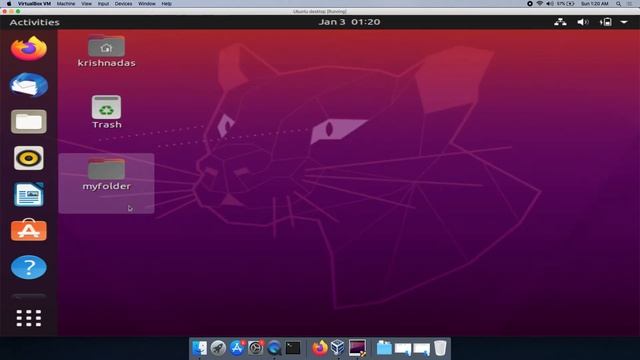
Task: Open the Files manager in Ubuntu dock
Action: (x=29, y=122)
